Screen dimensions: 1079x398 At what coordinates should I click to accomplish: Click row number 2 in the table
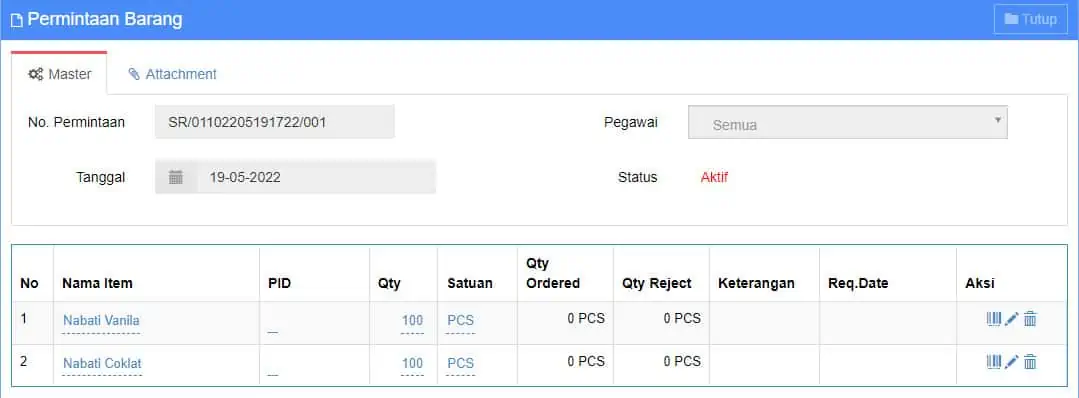coord(24,361)
